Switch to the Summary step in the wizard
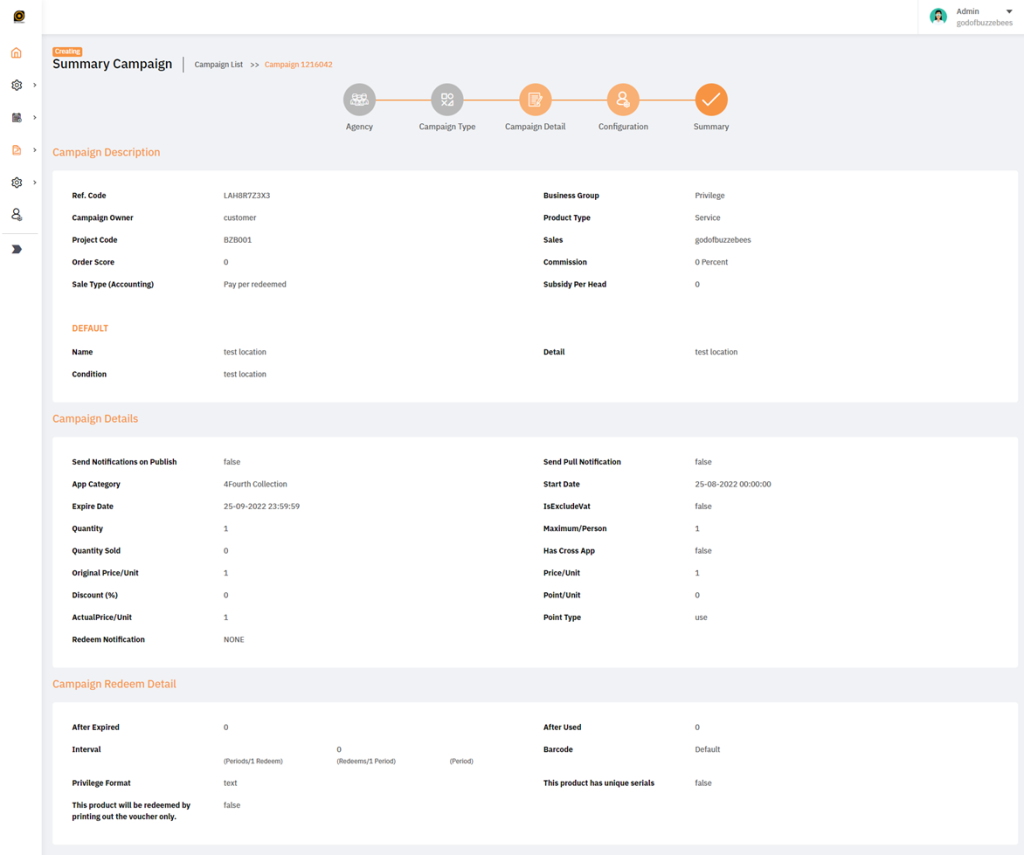The height and width of the screenshot is (855, 1024). coord(711,99)
